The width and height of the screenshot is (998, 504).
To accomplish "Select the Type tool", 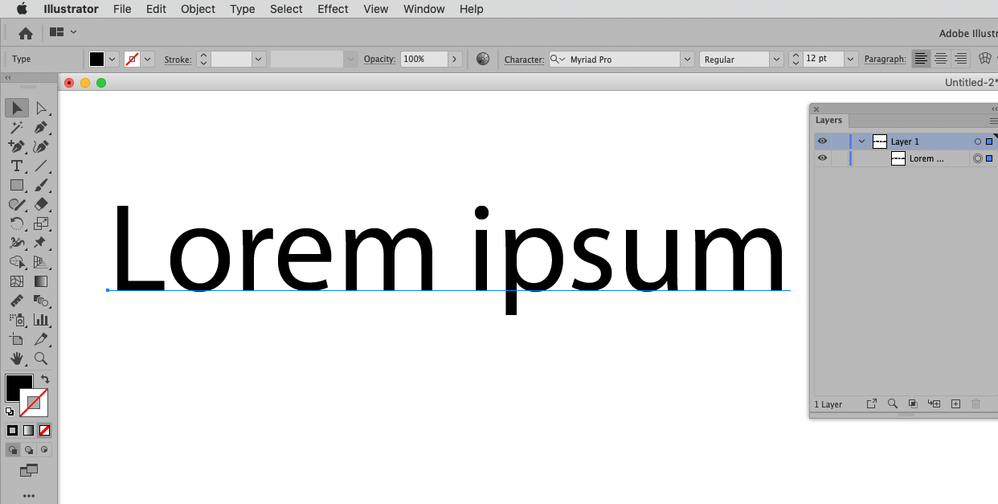I will pos(17,166).
